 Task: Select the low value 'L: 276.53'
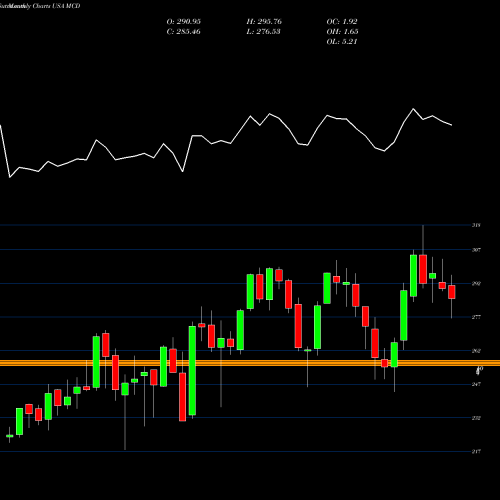[263, 32]
